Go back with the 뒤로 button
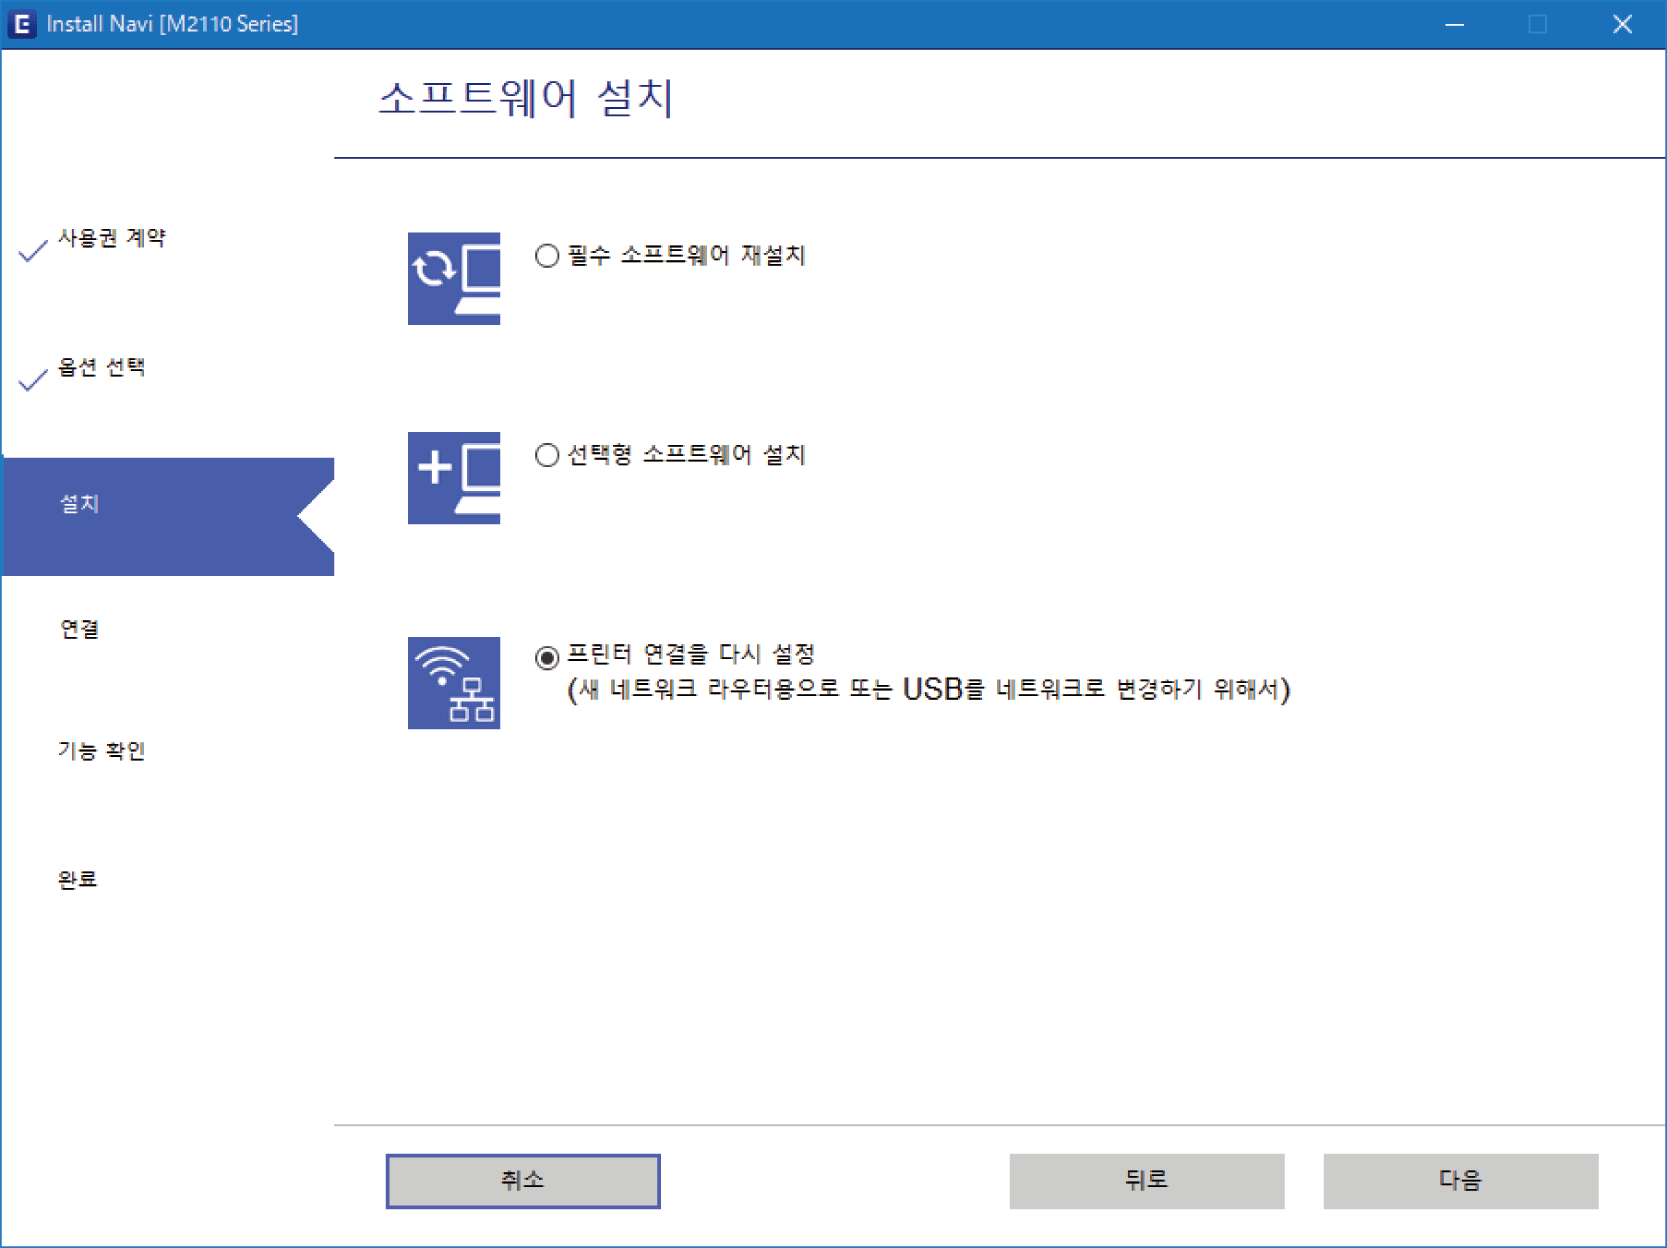This screenshot has width=1667, height=1248. [x=1146, y=1181]
